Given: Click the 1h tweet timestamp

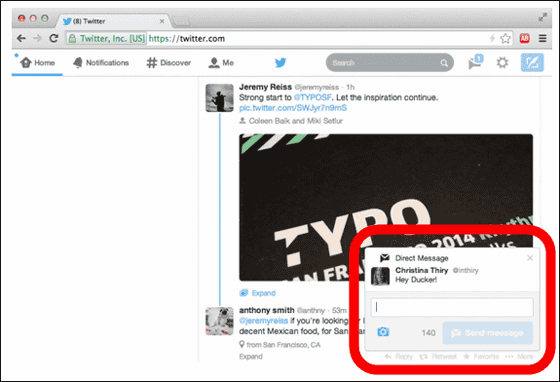Looking at the screenshot, I should click(350, 87).
